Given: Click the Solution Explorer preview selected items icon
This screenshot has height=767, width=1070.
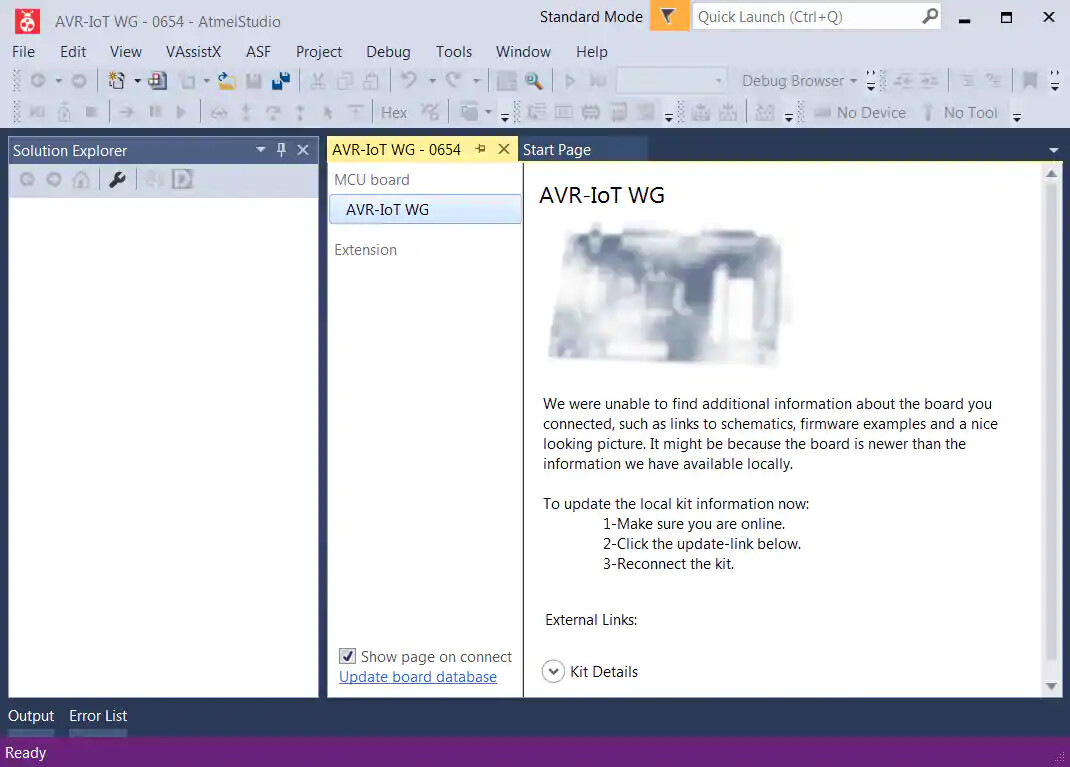Looking at the screenshot, I should 182,179.
